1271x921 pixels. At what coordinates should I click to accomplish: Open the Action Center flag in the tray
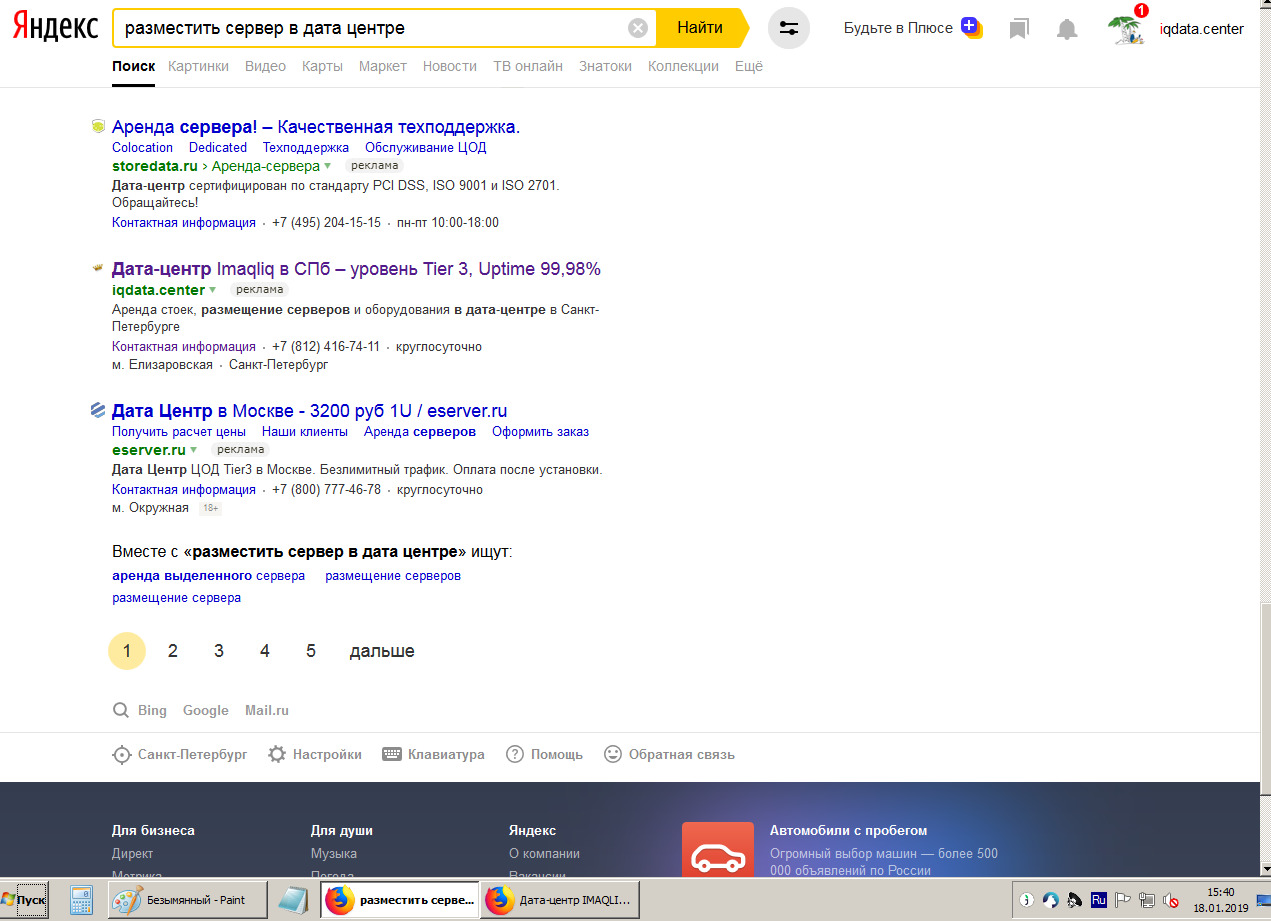(1122, 900)
